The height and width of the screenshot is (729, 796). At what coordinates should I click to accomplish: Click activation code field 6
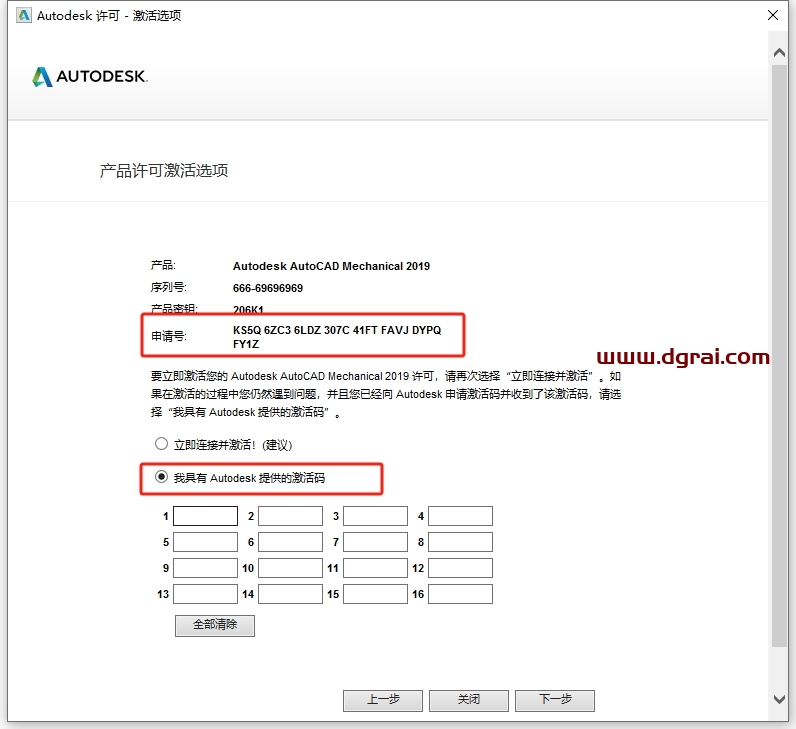290,542
